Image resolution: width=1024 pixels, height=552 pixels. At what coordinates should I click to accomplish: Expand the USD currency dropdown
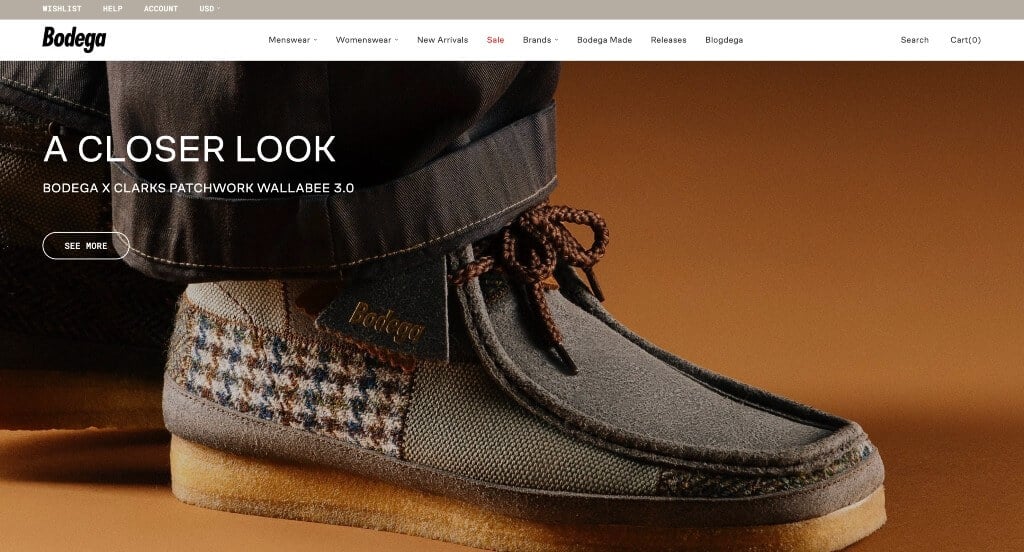coord(210,8)
